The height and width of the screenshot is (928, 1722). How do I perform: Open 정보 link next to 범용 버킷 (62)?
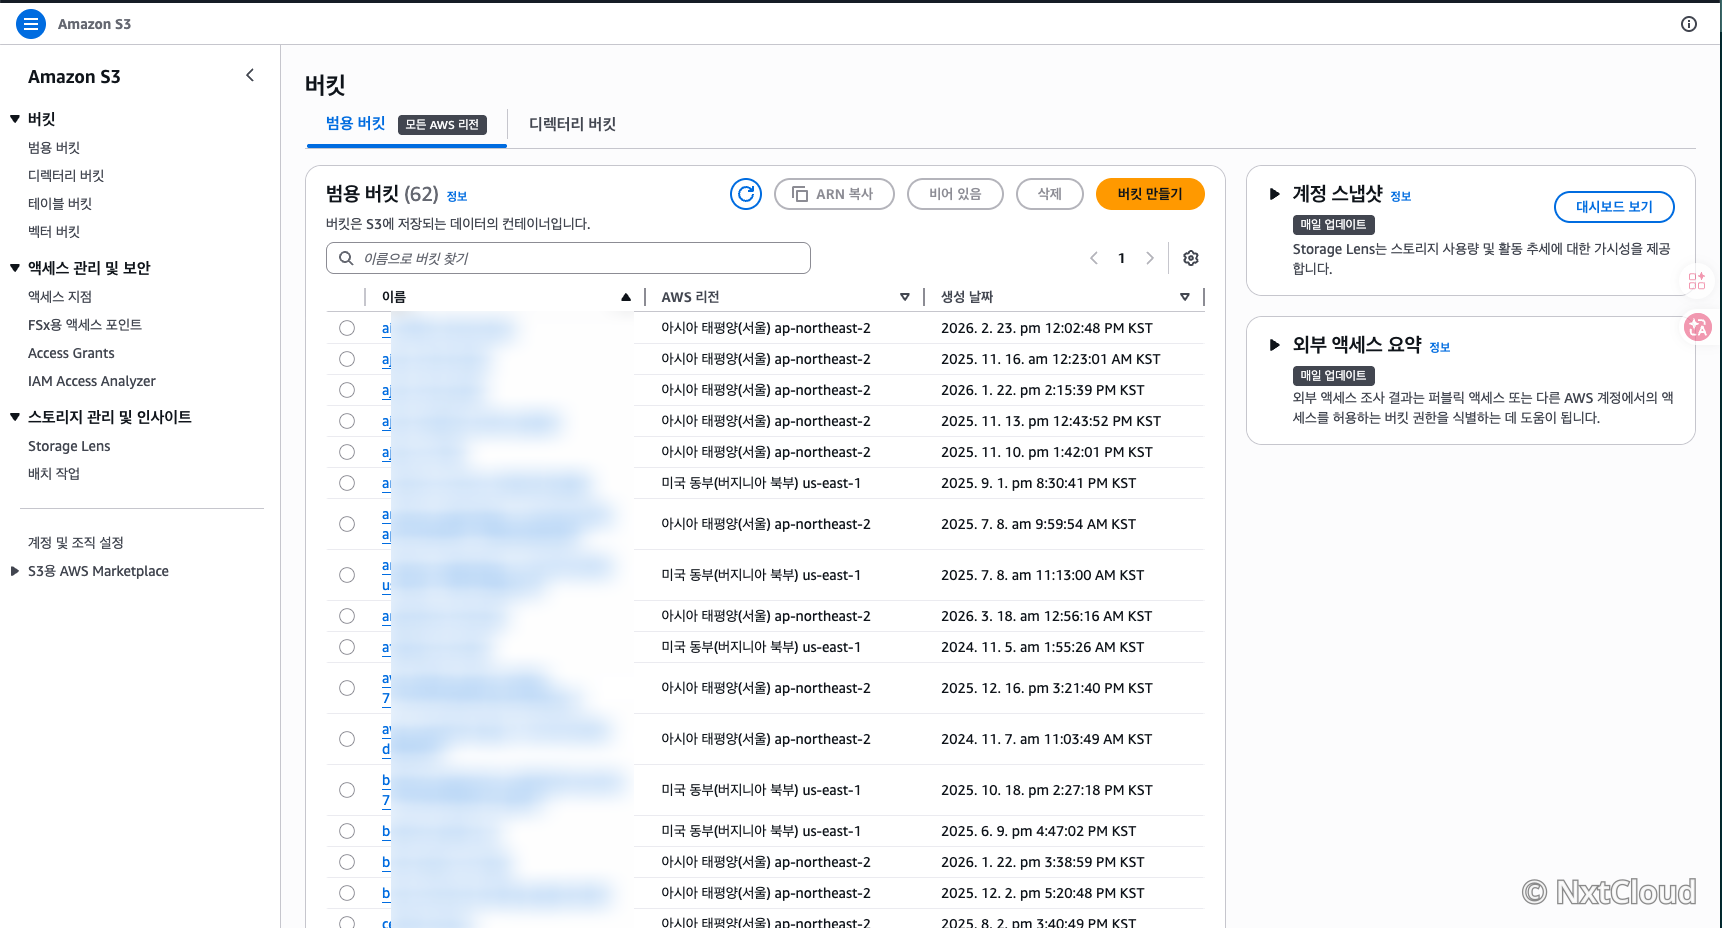click(457, 196)
